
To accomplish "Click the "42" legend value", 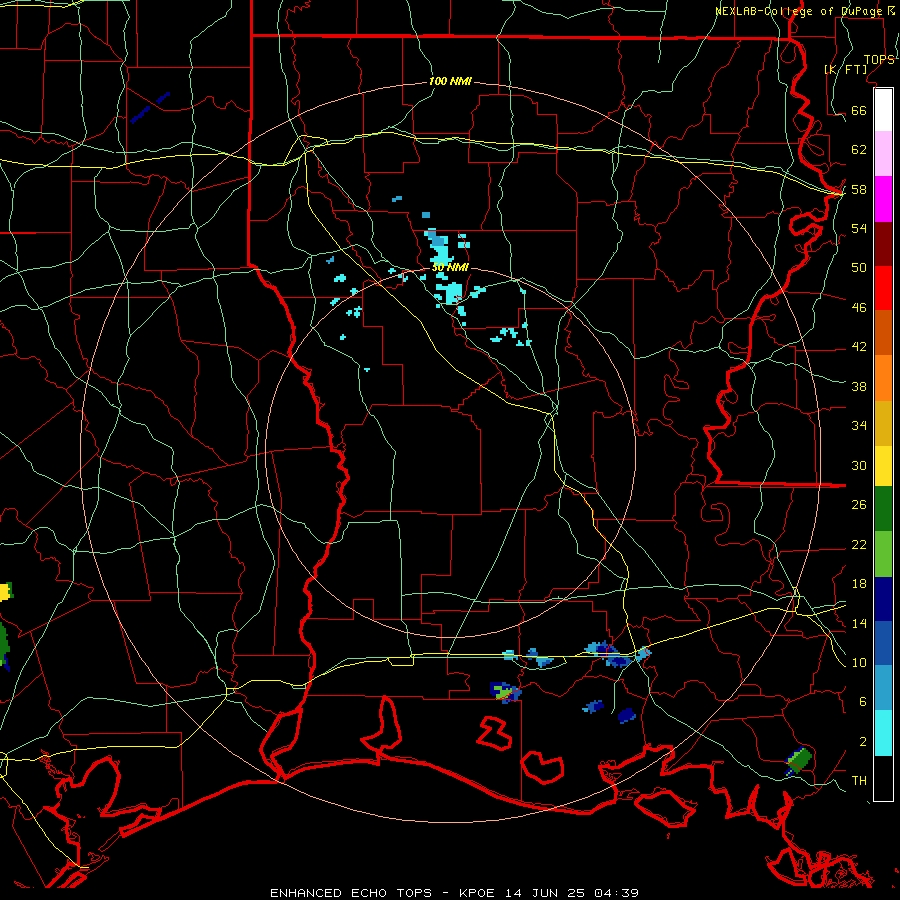I will click(x=859, y=347).
